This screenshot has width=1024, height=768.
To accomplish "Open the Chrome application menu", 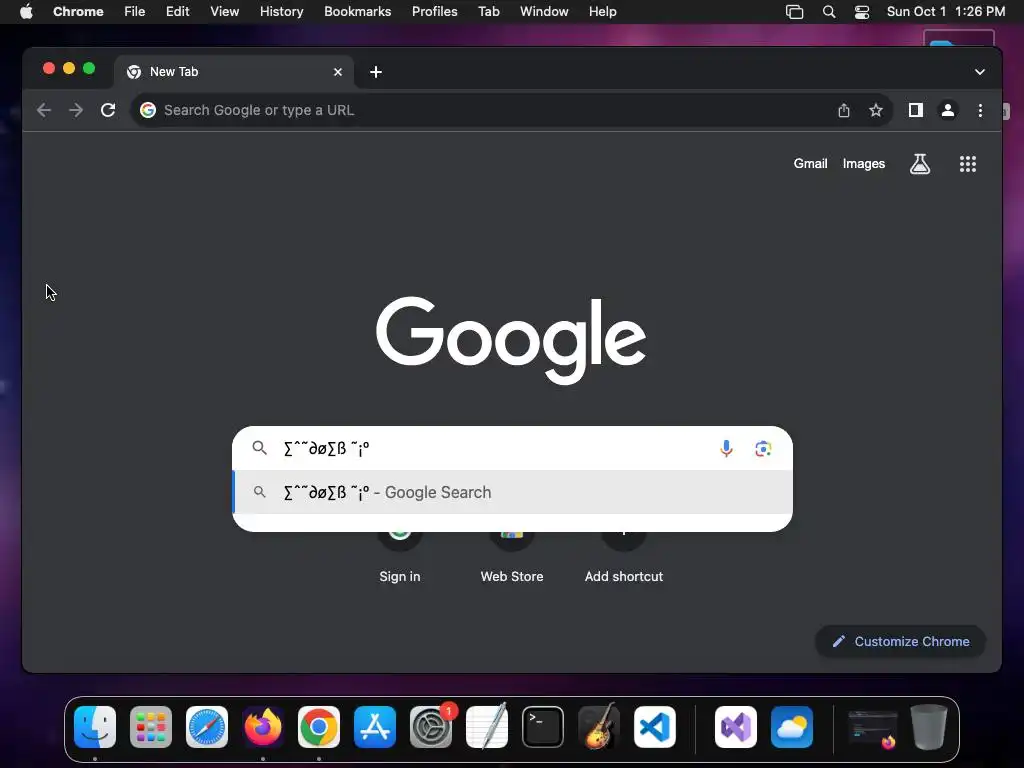I will [x=78, y=12].
